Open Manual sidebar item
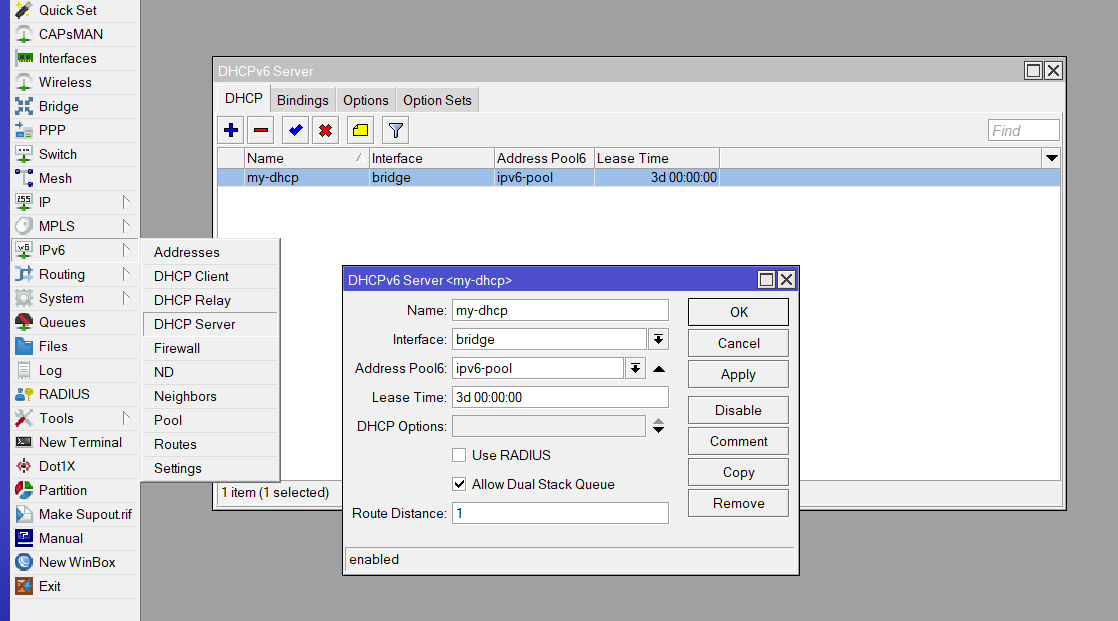This screenshot has width=1118, height=621. pyautogui.click(x=75, y=538)
